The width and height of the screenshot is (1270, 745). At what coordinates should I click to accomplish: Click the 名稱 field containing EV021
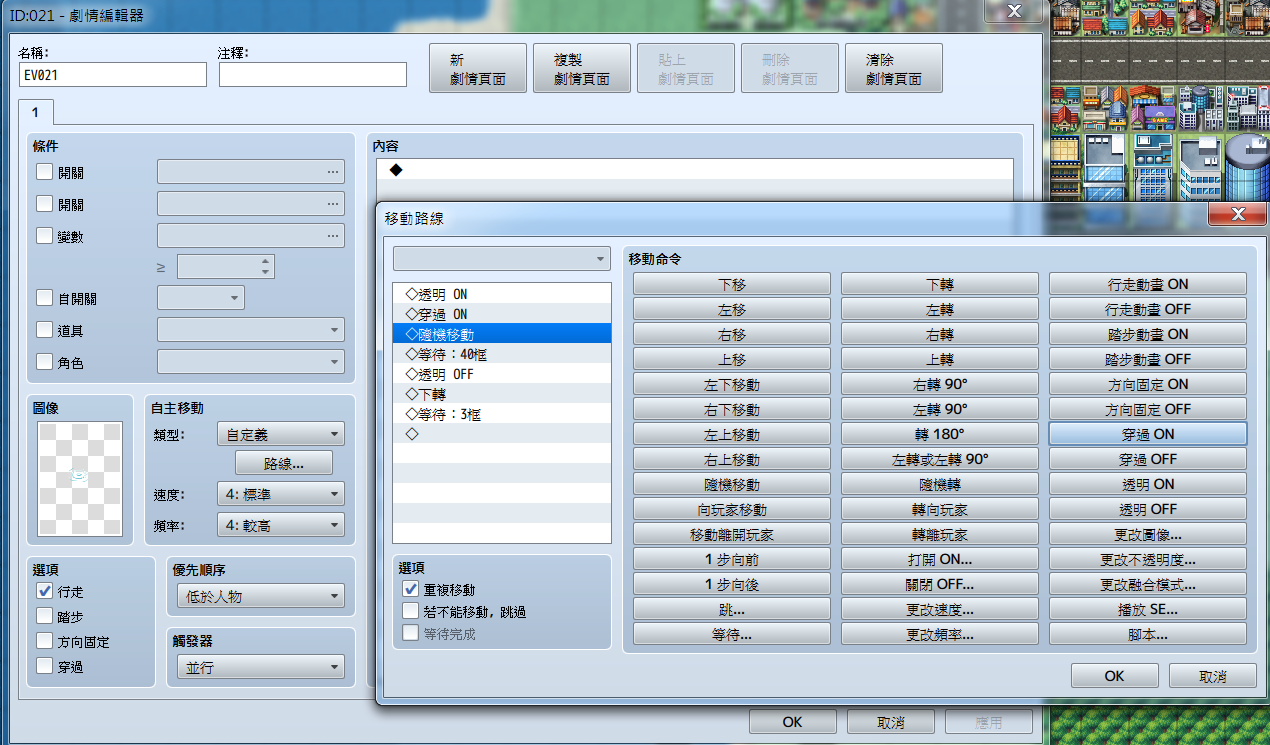(112, 75)
